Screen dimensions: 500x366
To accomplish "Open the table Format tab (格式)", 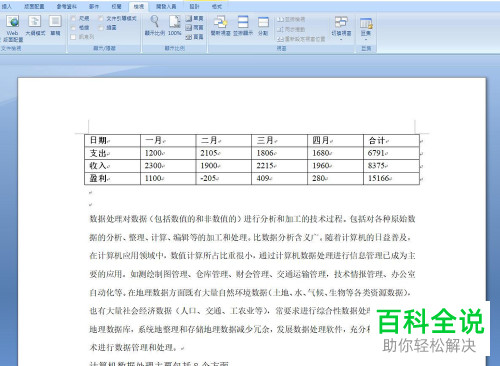I will (217, 6).
